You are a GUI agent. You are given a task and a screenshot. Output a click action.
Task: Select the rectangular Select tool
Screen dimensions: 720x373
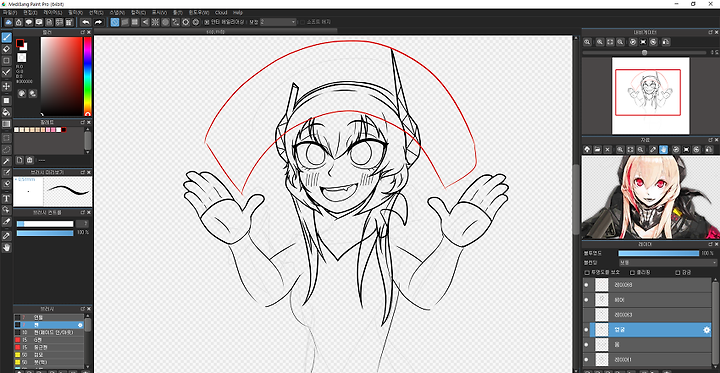pyautogui.click(x=6, y=138)
